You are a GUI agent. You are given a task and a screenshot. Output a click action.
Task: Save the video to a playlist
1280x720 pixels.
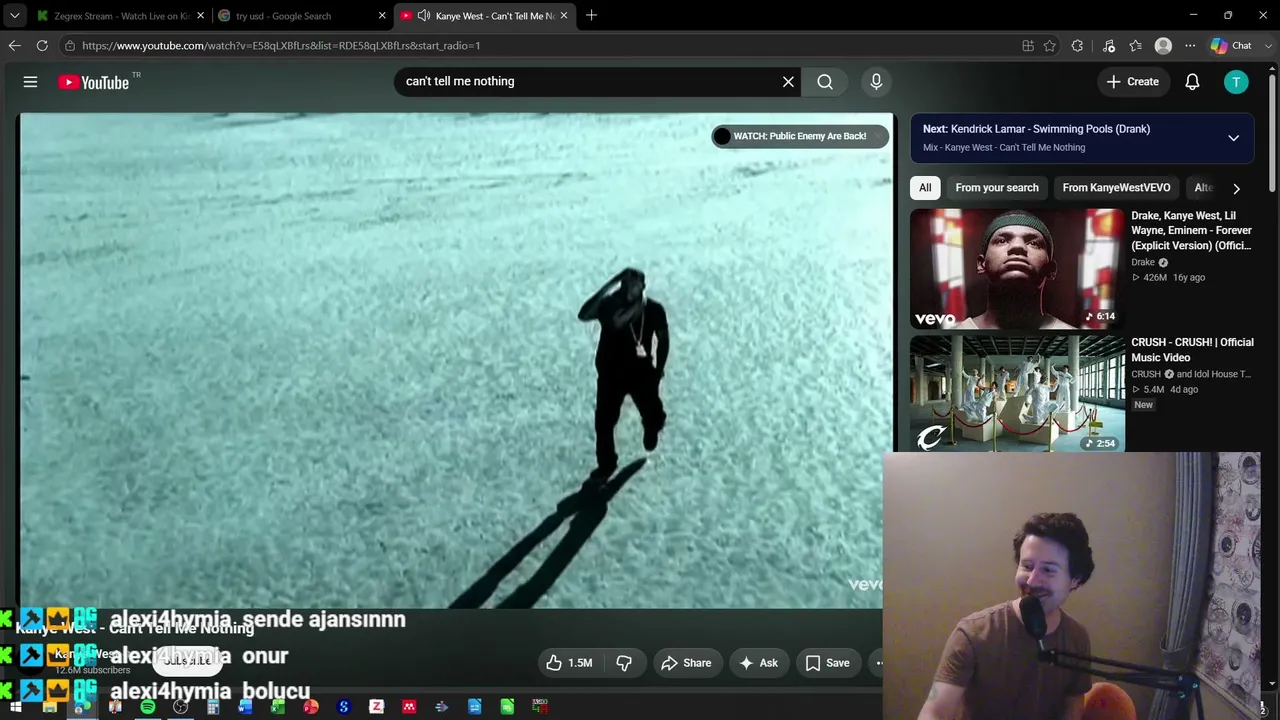[828, 663]
